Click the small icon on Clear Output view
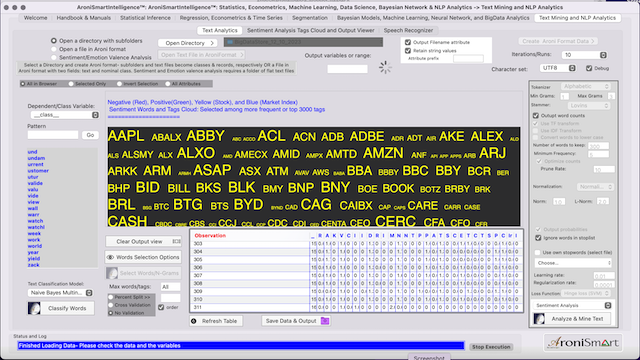The image size is (640, 360). pos(176,241)
